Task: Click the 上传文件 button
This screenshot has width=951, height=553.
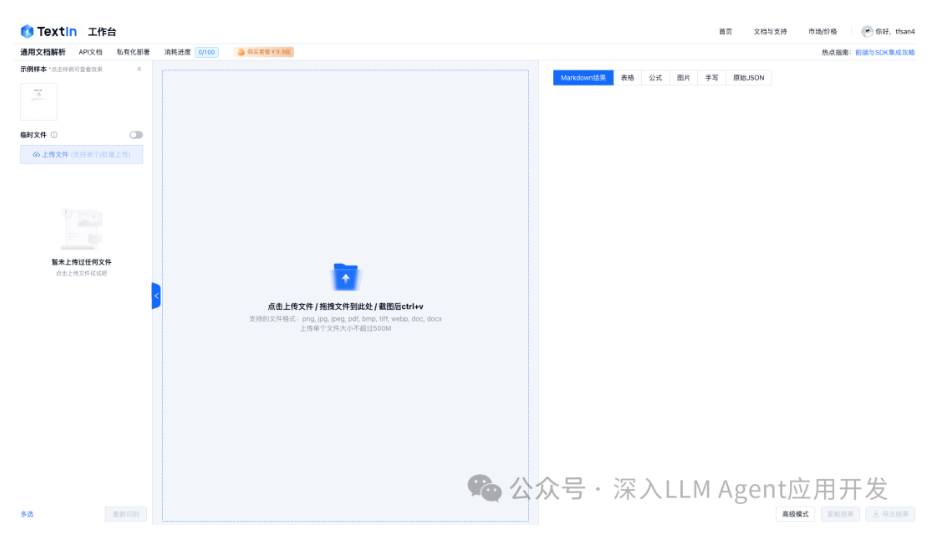Action: point(81,155)
